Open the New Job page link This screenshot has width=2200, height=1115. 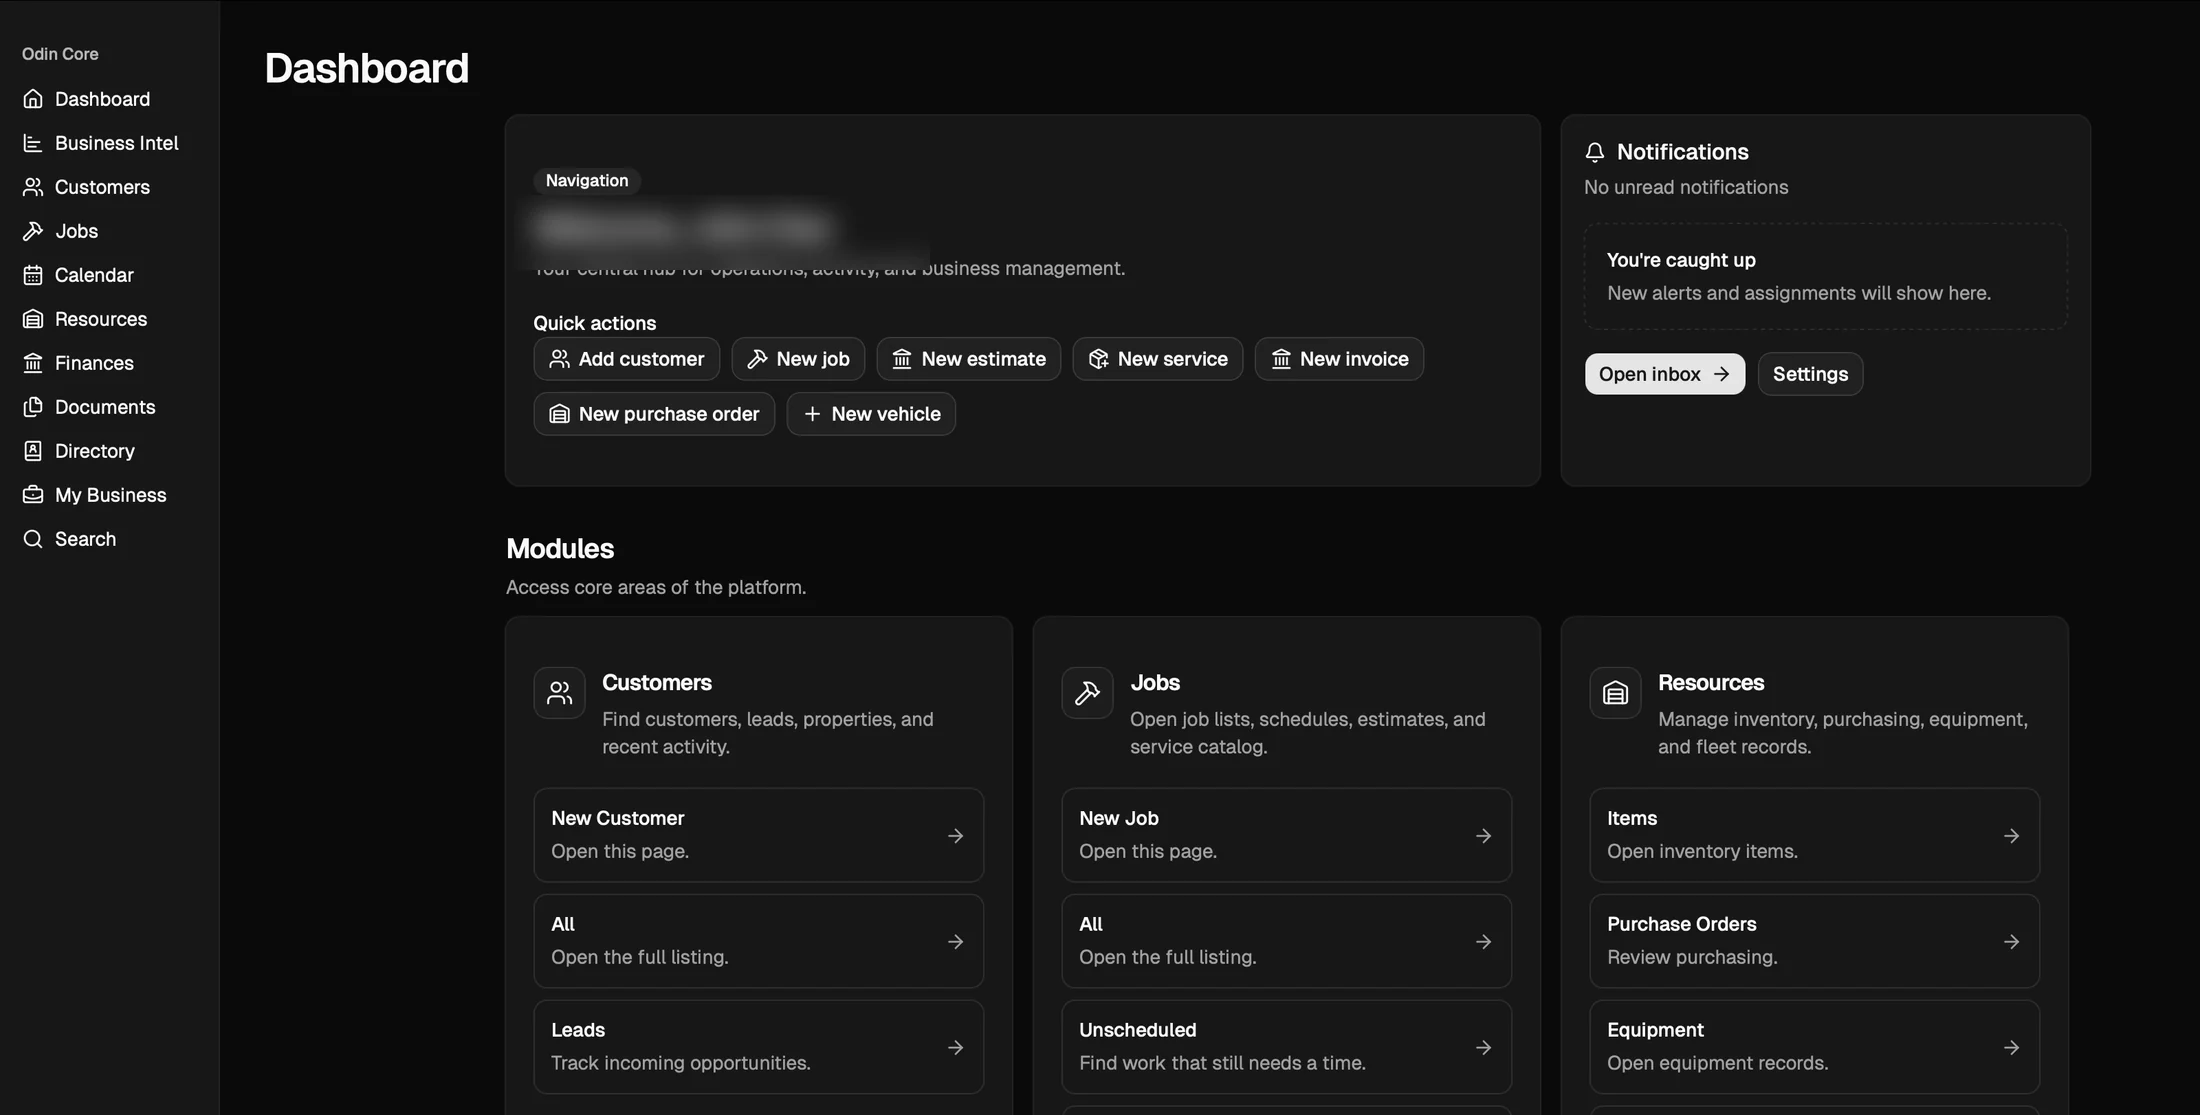pyautogui.click(x=1287, y=835)
